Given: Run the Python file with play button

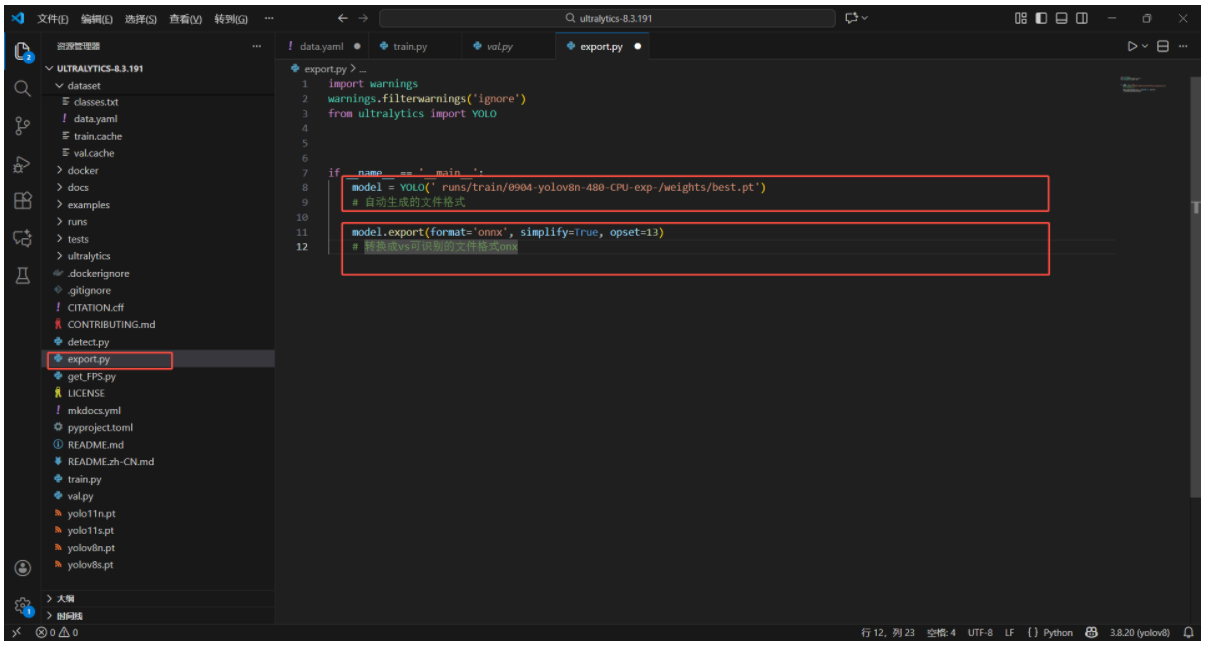Looking at the screenshot, I should pyautogui.click(x=1132, y=46).
